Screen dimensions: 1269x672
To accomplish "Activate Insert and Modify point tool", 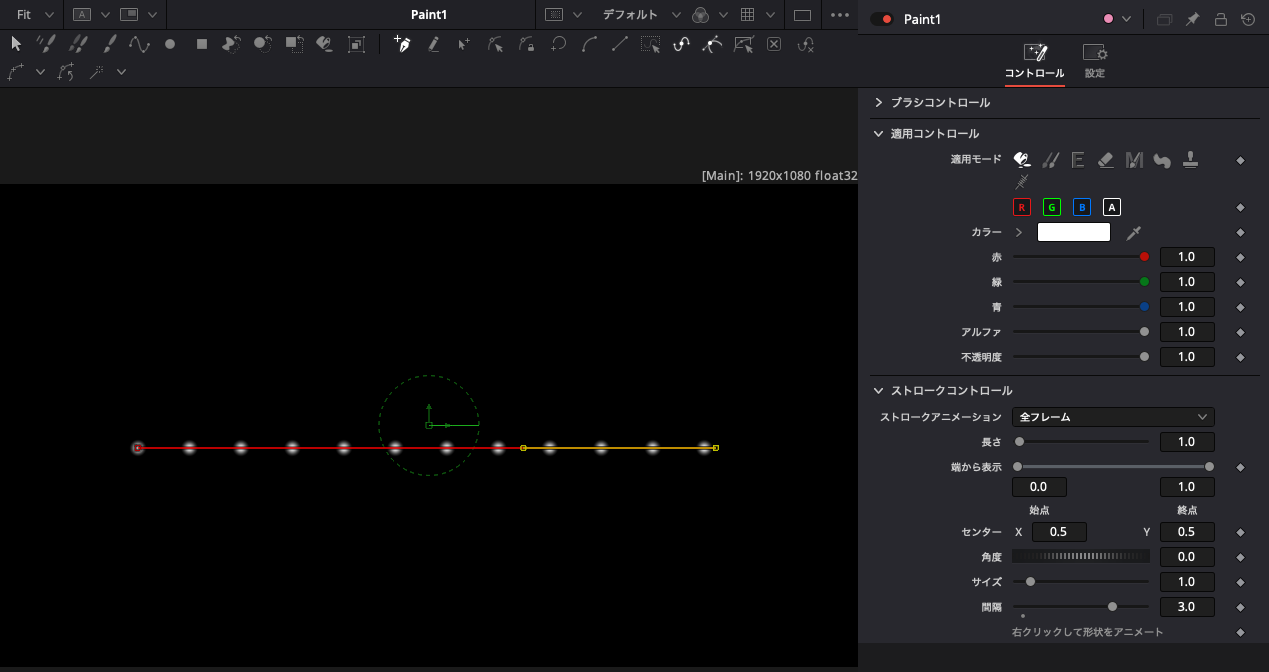I will [x=464, y=44].
